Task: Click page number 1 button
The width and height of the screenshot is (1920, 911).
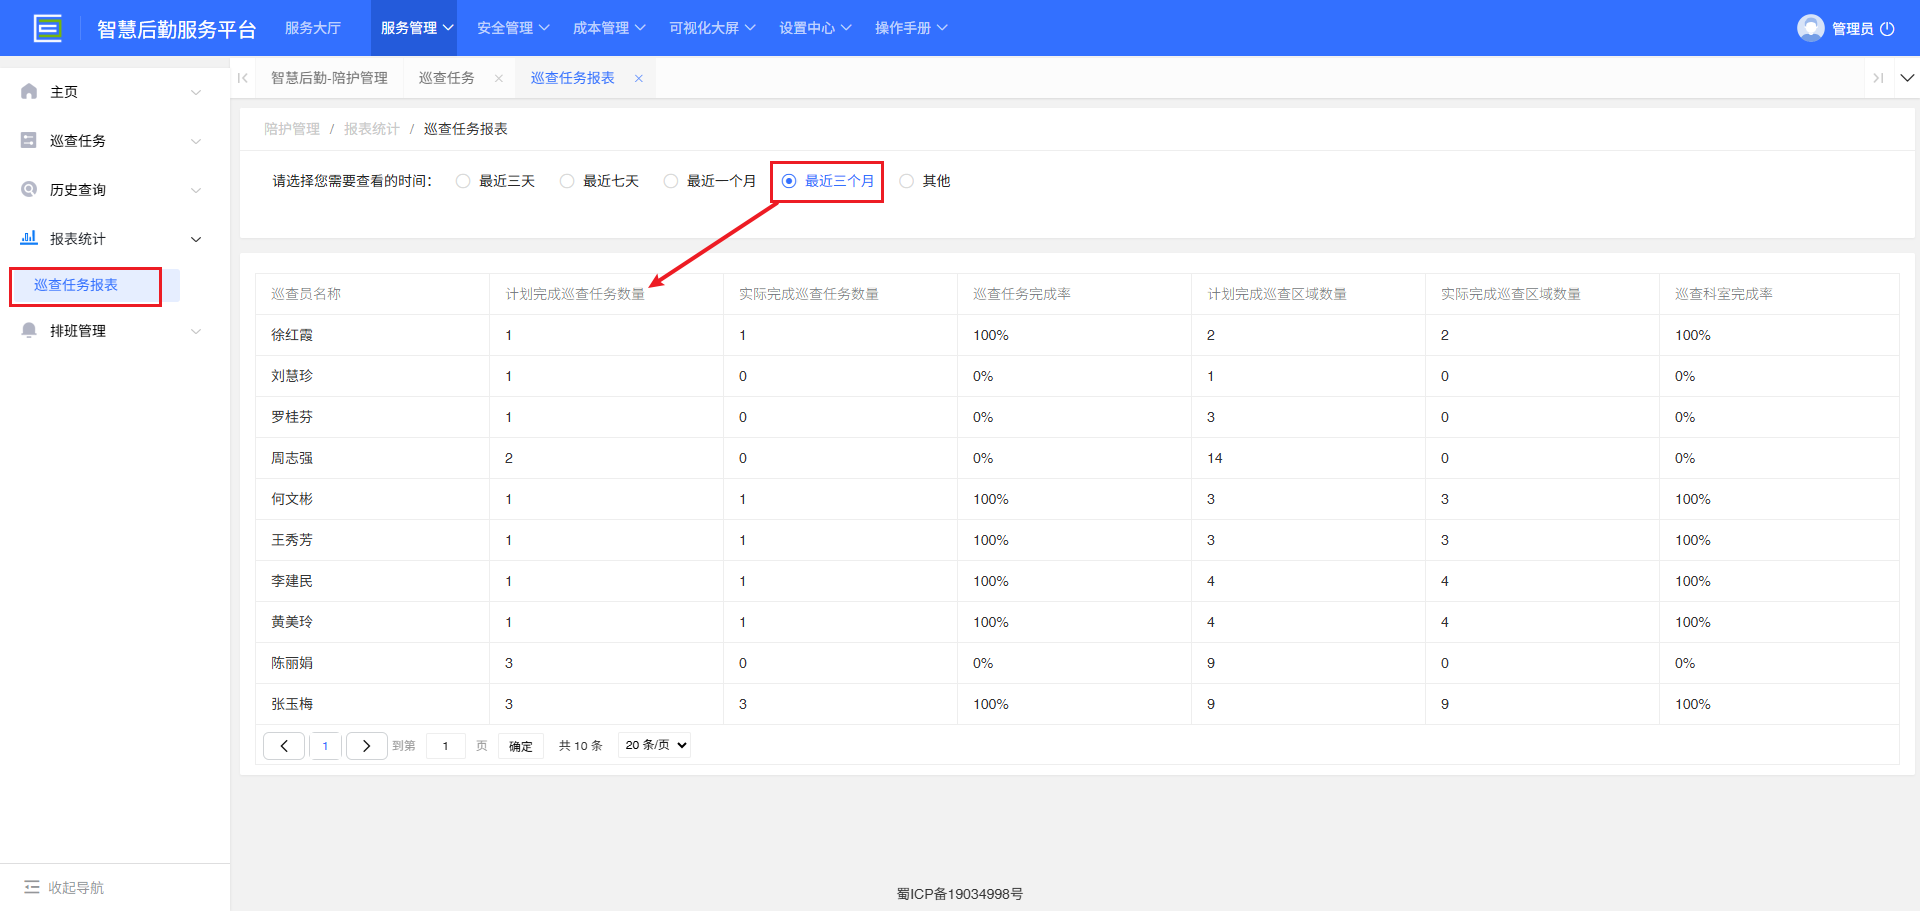Action: click(x=325, y=746)
